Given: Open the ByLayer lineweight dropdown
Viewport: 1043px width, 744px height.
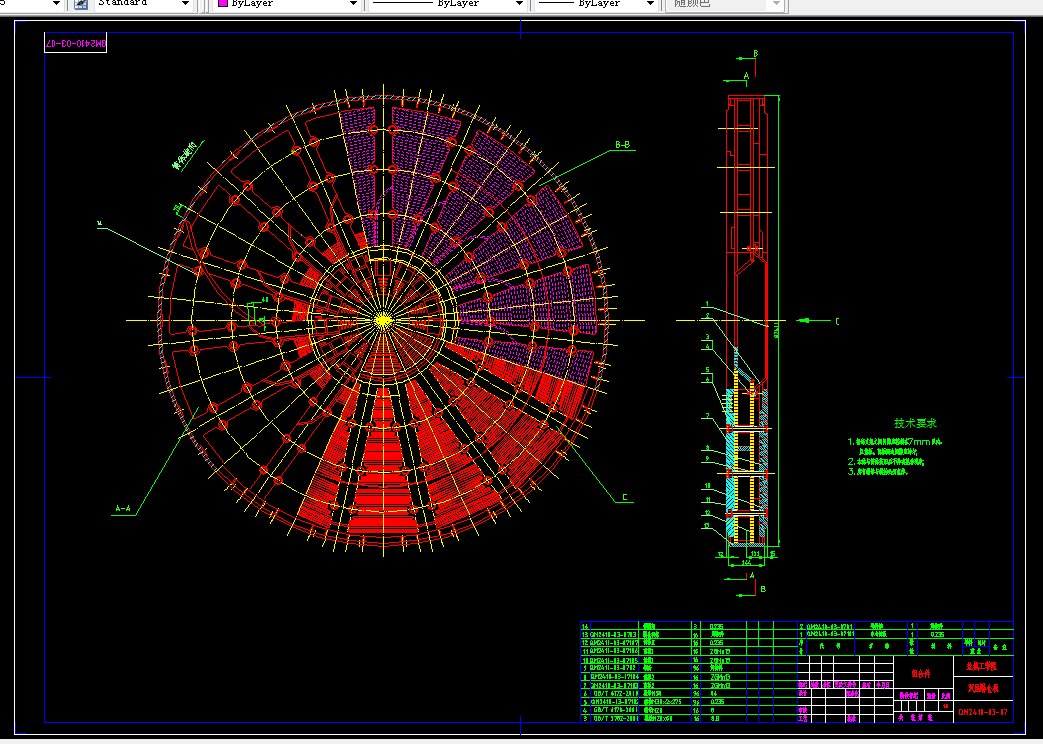Looking at the screenshot, I should click(x=650, y=3).
